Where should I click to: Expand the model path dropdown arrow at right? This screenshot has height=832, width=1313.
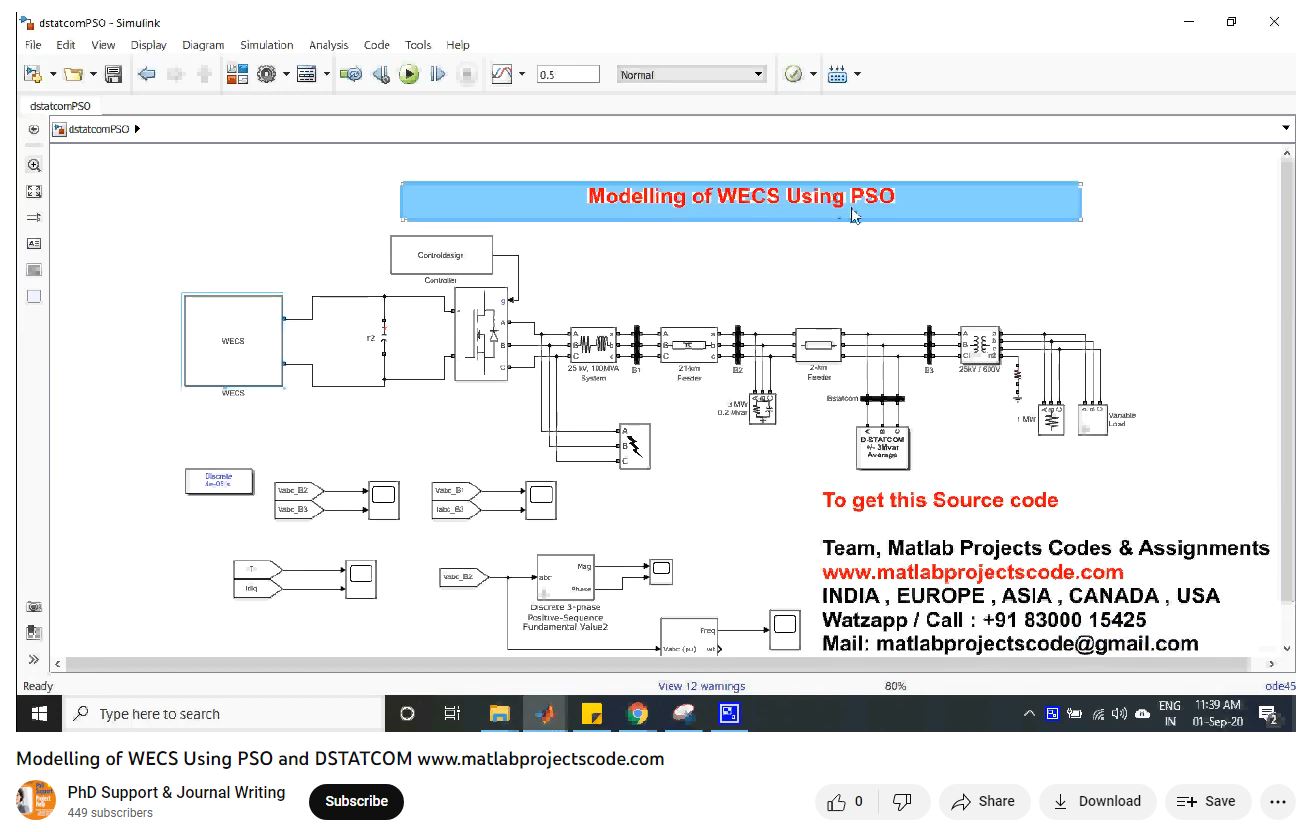point(1286,128)
